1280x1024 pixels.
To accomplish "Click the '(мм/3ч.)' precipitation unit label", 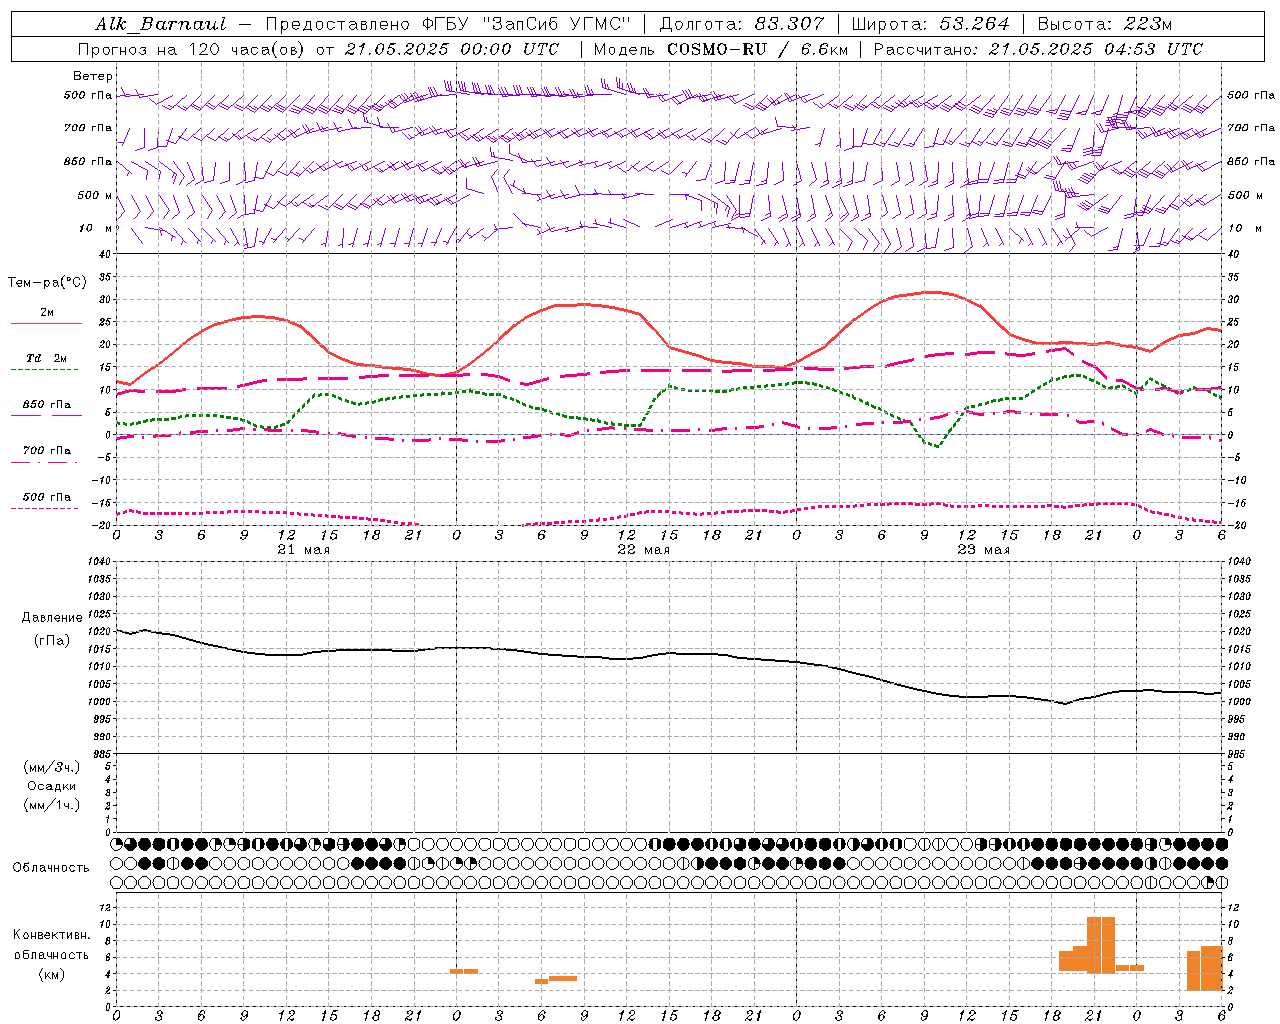I will pos(52,767).
